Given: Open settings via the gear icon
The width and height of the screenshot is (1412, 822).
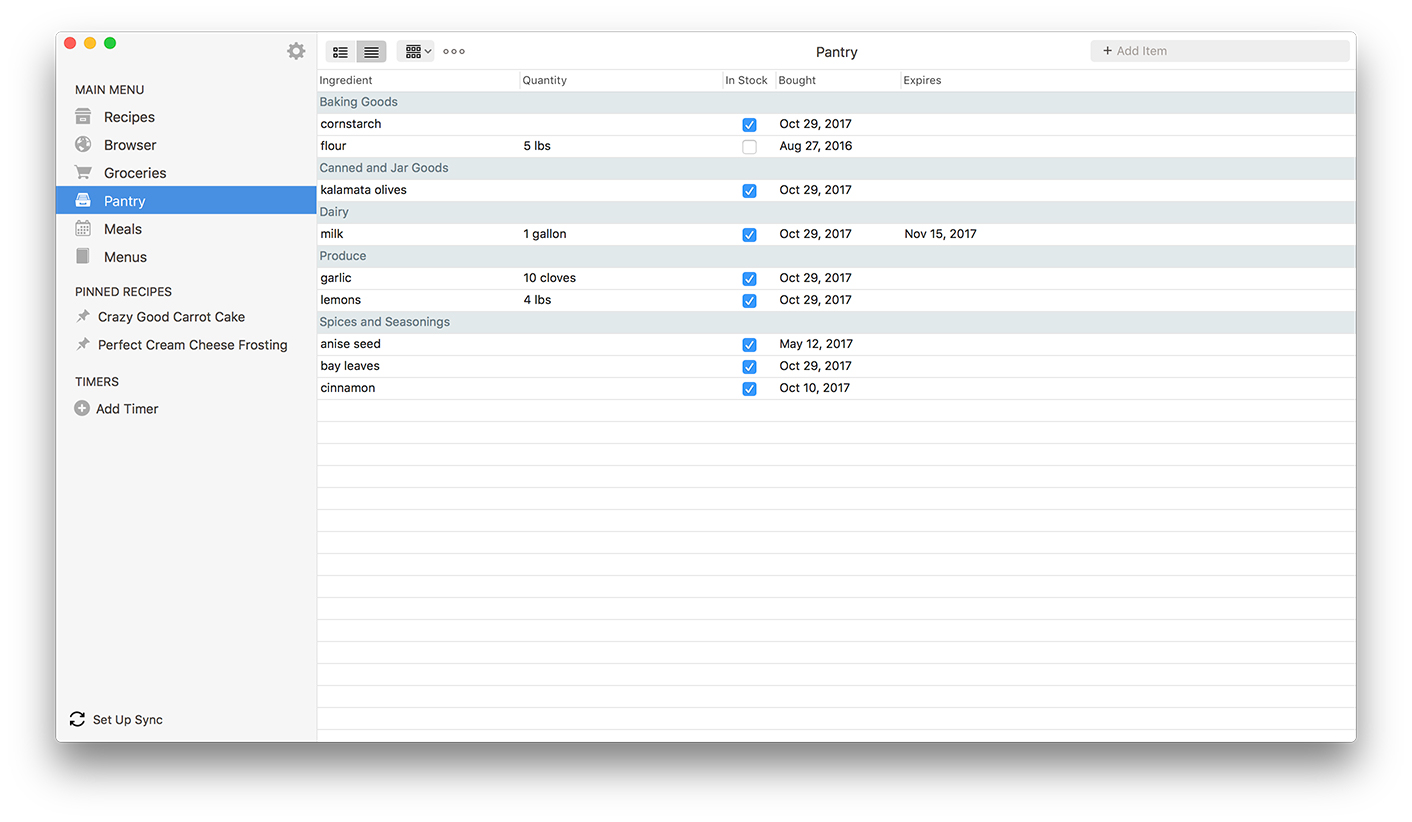Looking at the screenshot, I should point(296,51).
